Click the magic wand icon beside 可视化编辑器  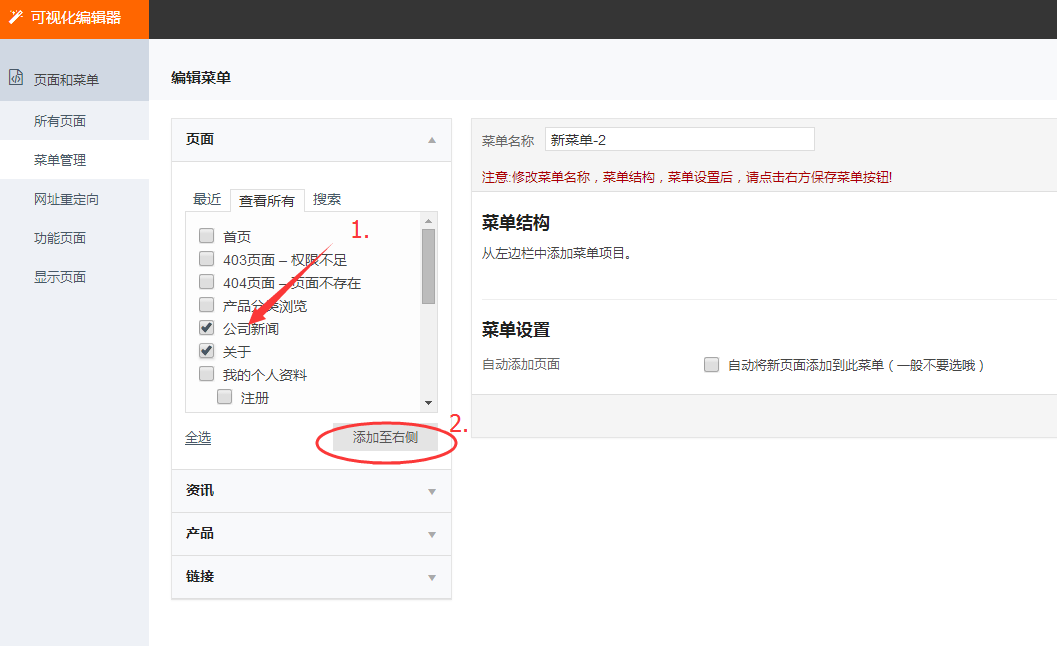click(16, 17)
